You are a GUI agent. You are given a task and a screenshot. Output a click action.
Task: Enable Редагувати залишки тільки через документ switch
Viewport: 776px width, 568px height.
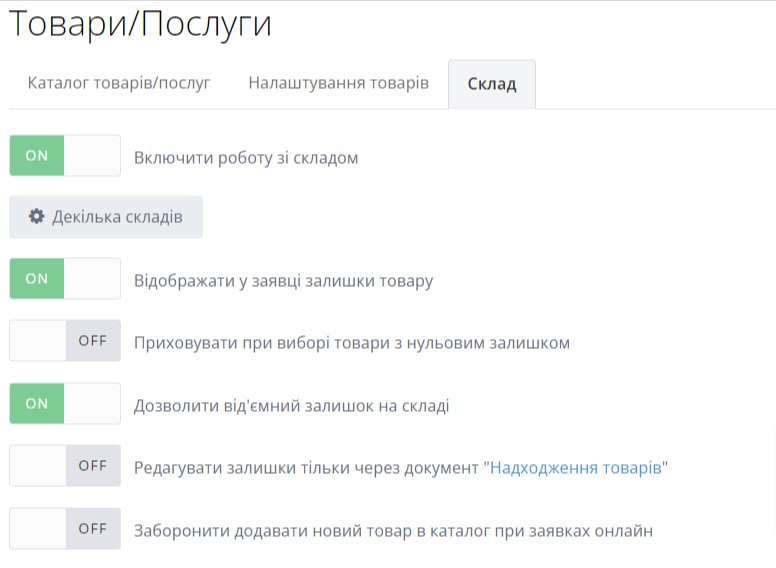point(65,466)
